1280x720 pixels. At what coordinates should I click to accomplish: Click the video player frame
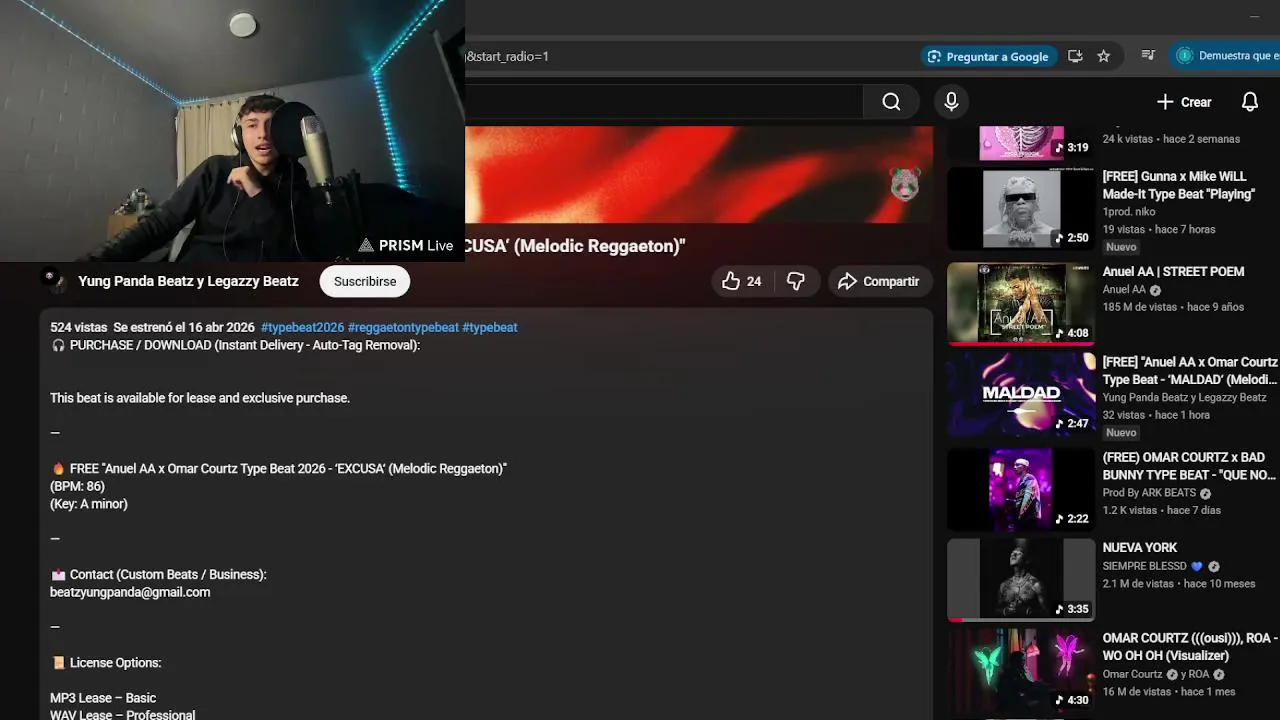[x=699, y=174]
